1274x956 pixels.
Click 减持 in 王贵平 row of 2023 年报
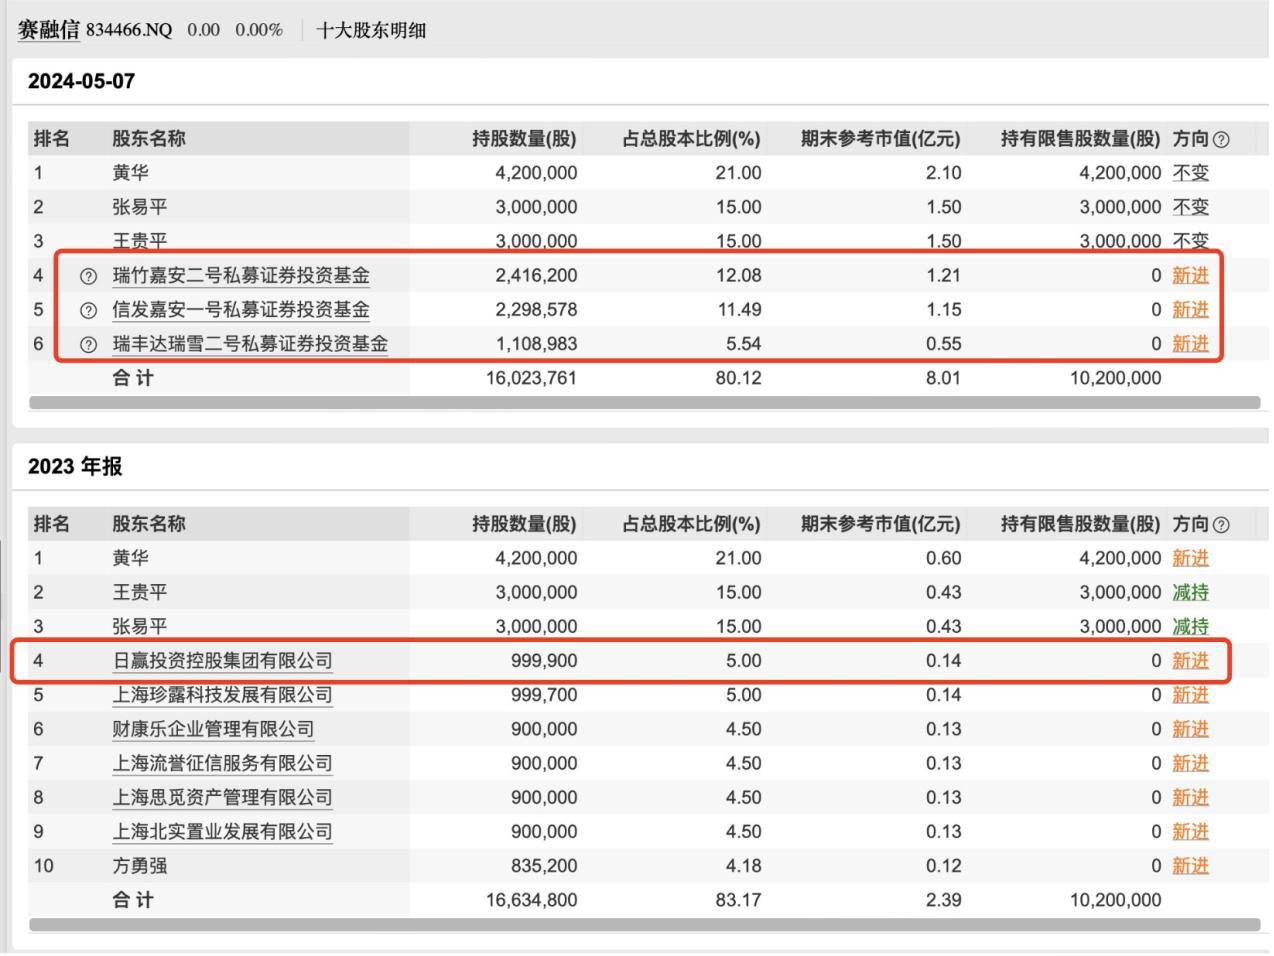pyautogui.click(x=1190, y=592)
